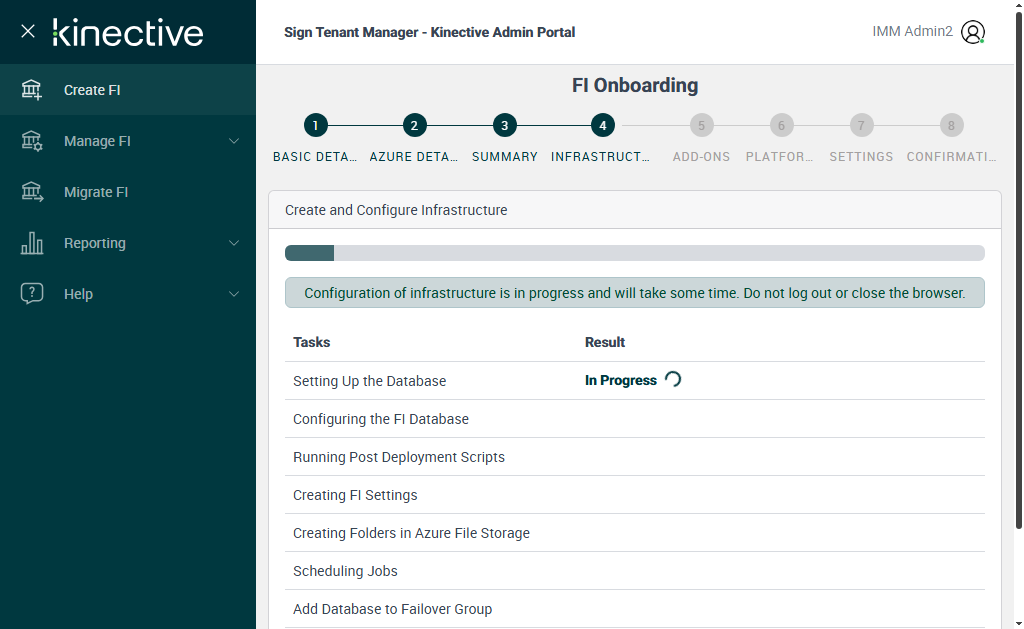This screenshot has height=629, width=1024.
Task: Click the AZURE DETA… step label
Action: pos(414,157)
